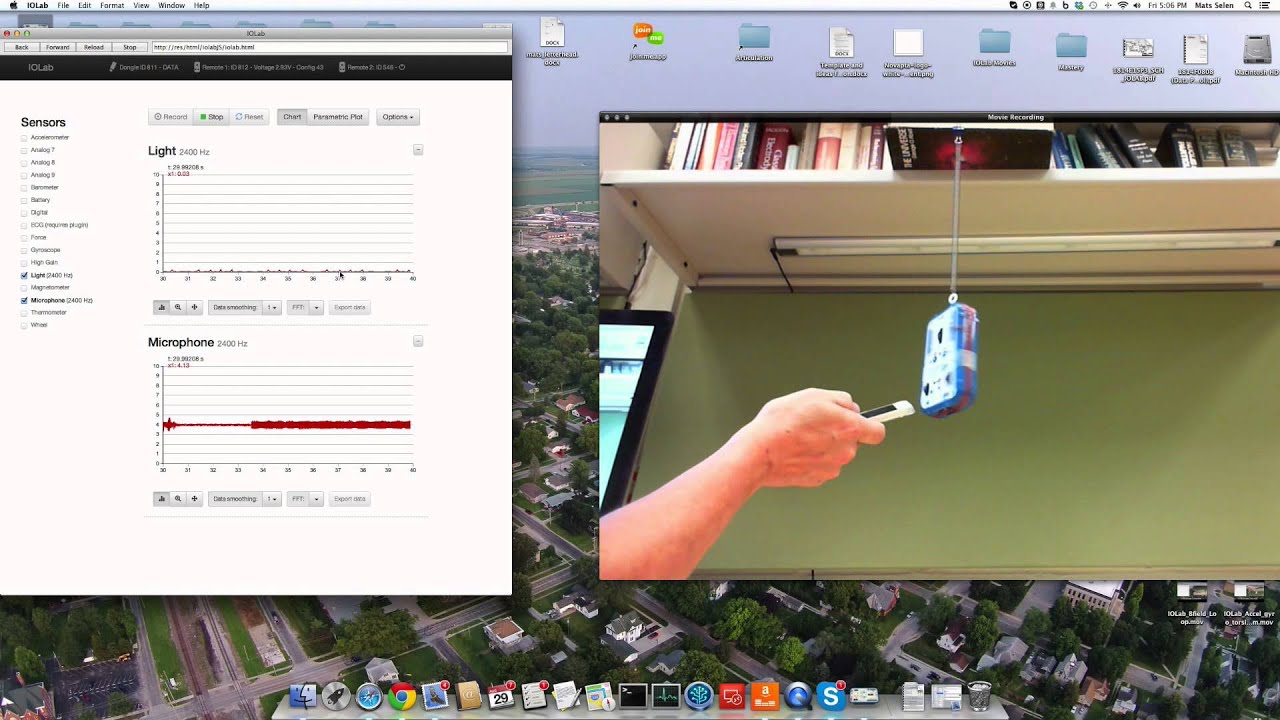Image resolution: width=1280 pixels, height=720 pixels.
Task: Click the browser Forward button
Action: coord(57,47)
